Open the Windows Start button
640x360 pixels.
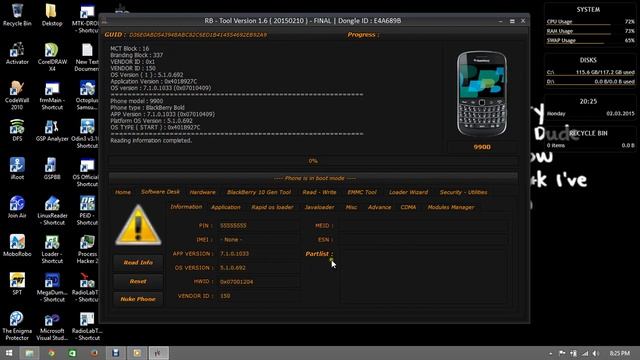click(x=9, y=353)
